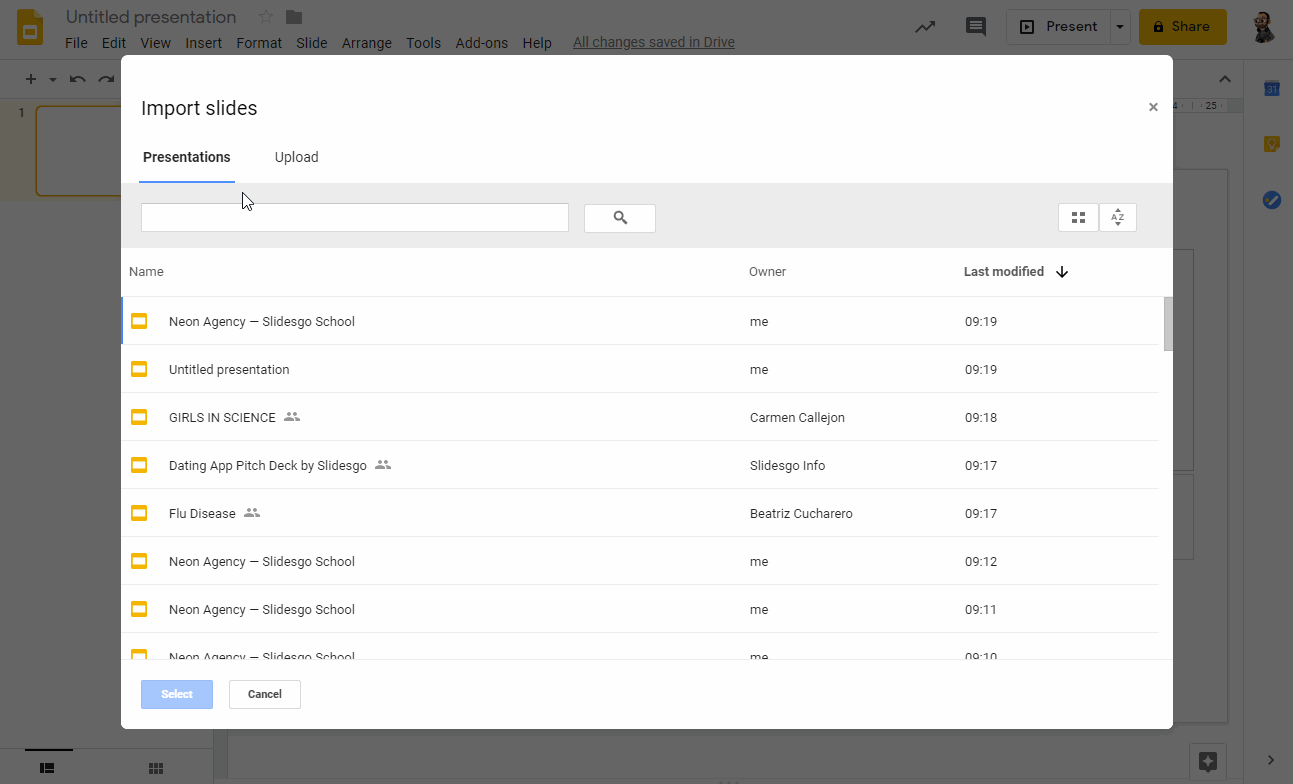Switch to the Upload tab
1293x784 pixels.
tap(296, 157)
